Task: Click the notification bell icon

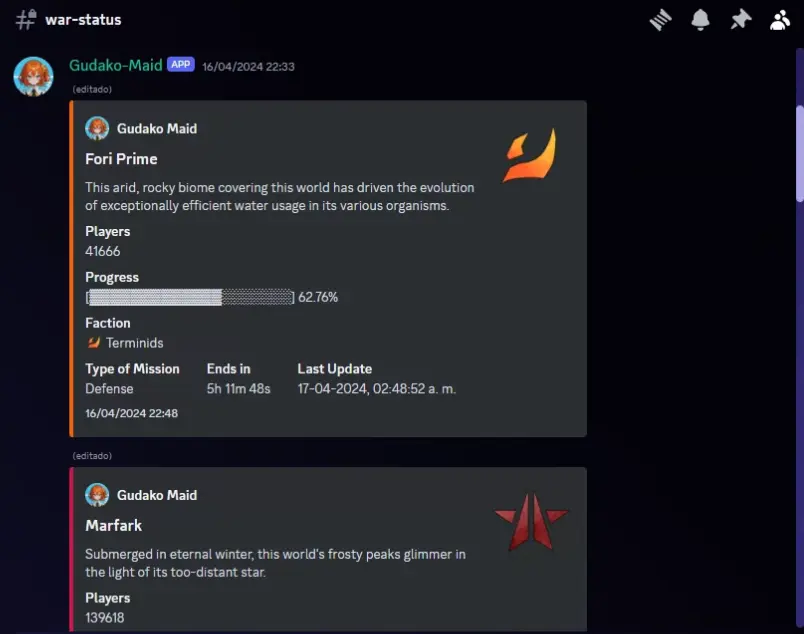Action: [x=700, y=20]
